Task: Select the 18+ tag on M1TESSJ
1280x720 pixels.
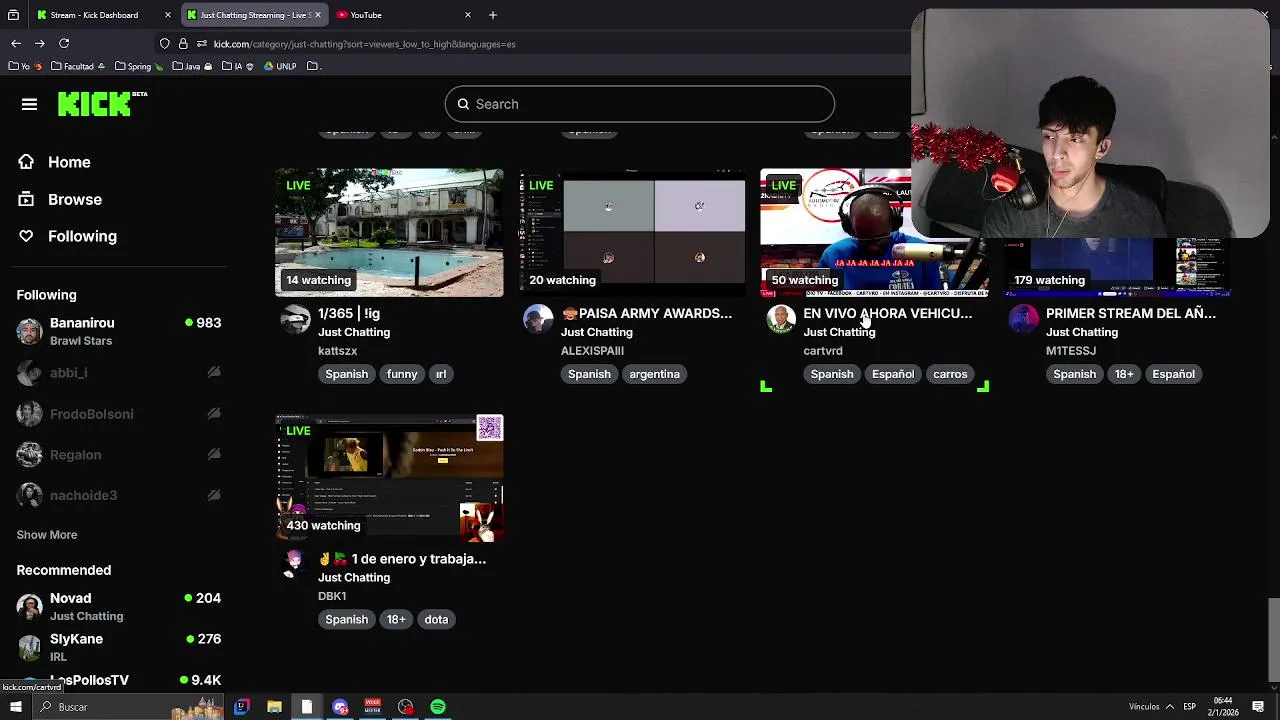Action: [x=1124, y=374]
